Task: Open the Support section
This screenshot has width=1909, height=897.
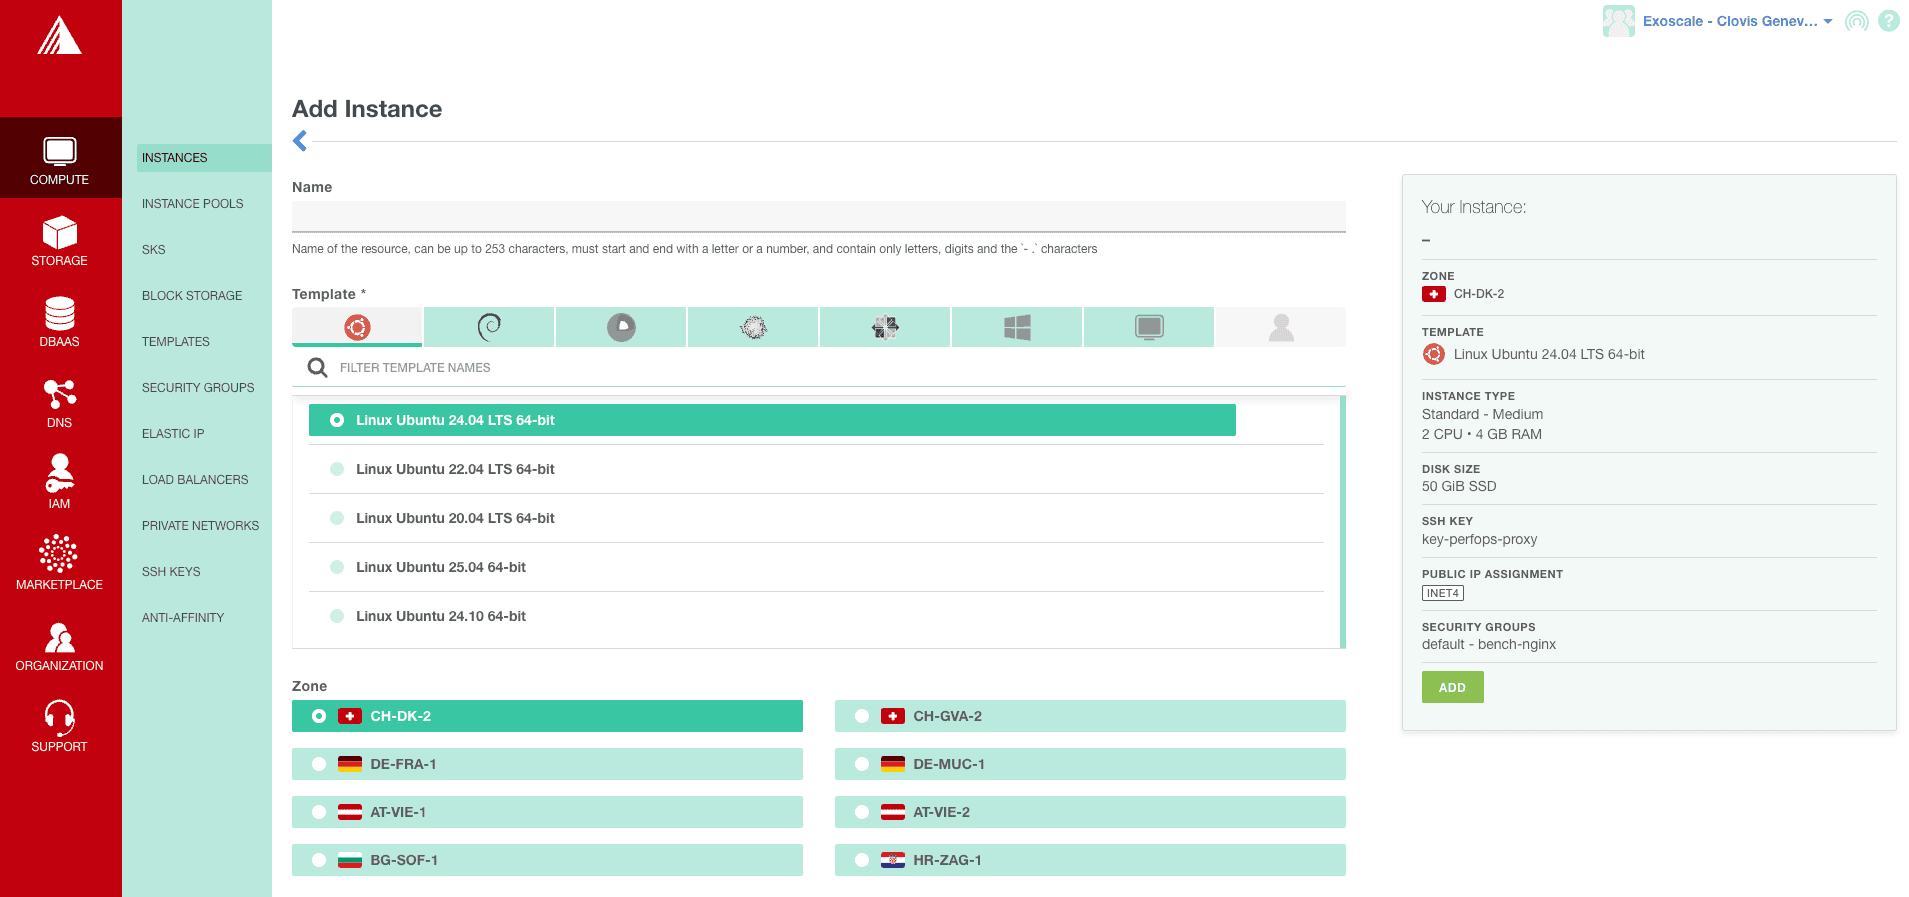Action: coord(60,727)
